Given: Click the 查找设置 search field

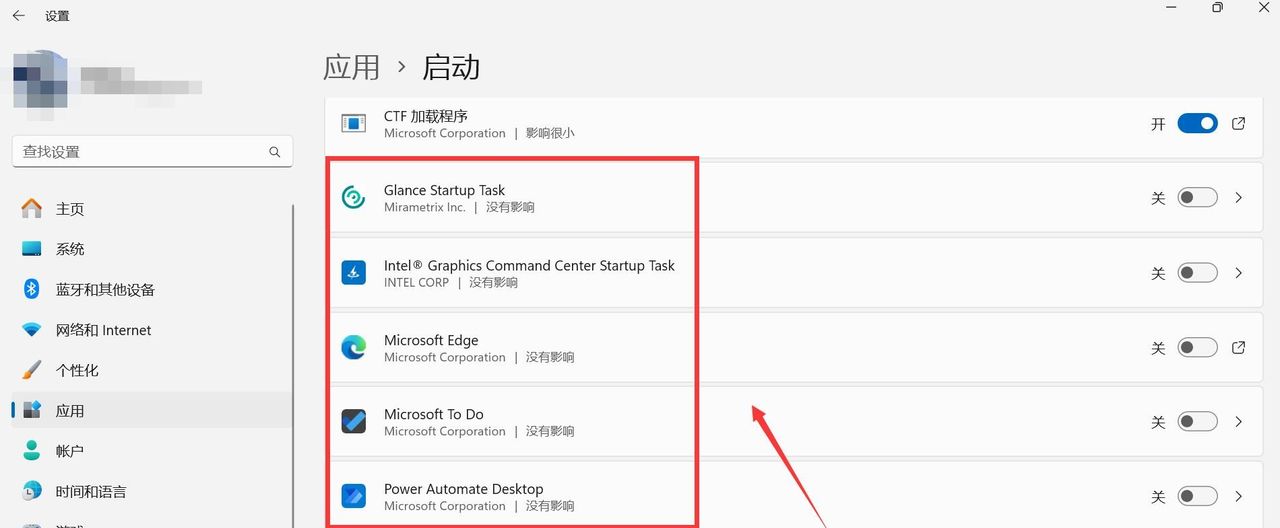Looking at the screenshot, I should coord(152,152).
